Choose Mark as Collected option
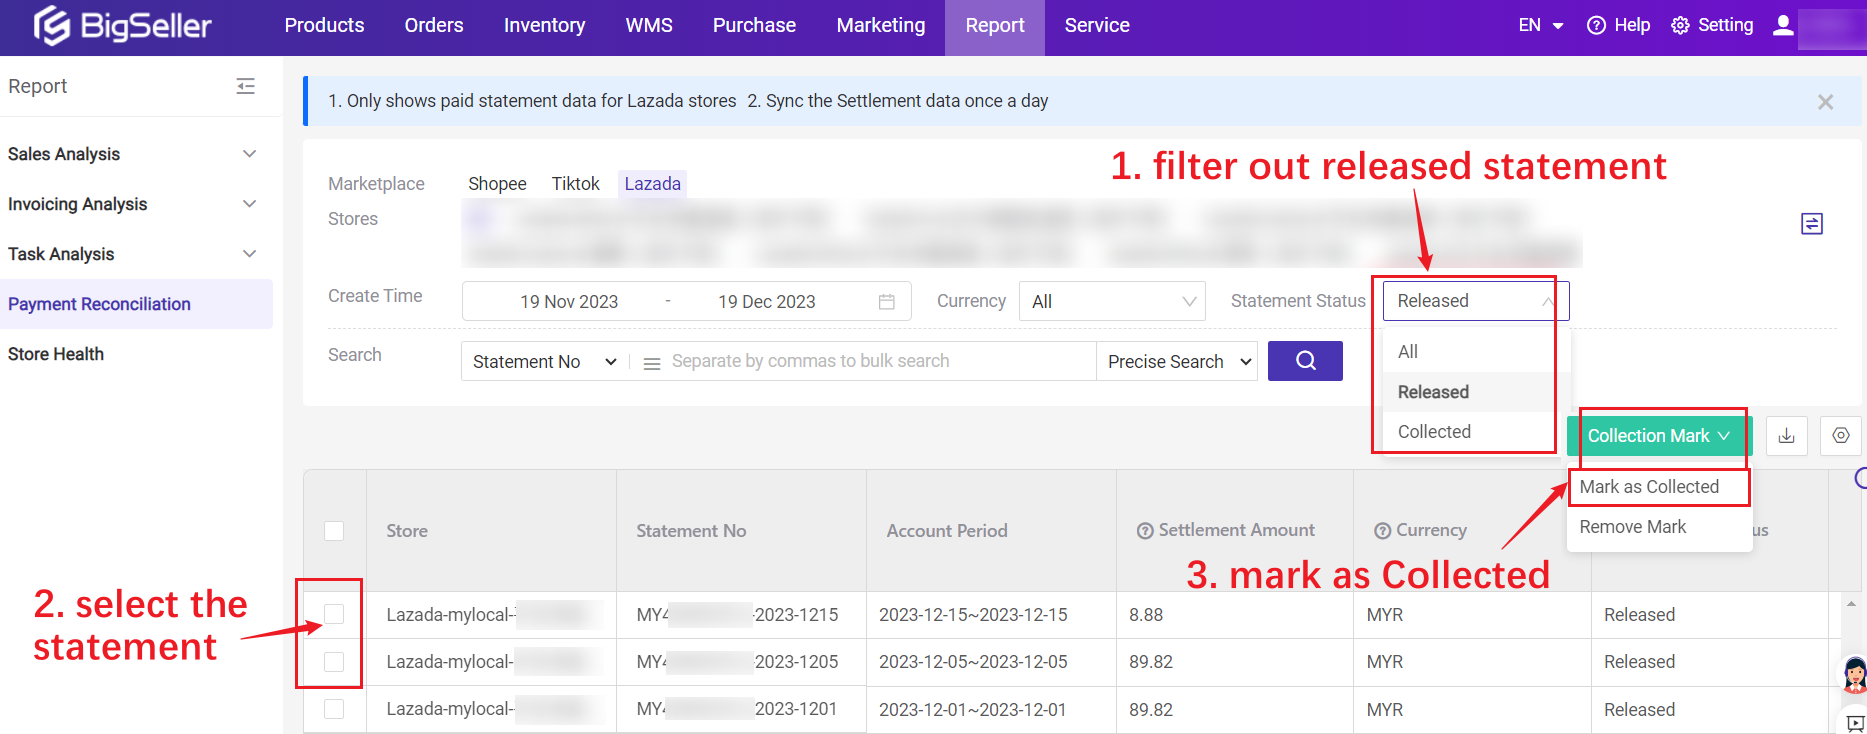This screenshot has height=734, width=1867. click(x=1648, y=487)
